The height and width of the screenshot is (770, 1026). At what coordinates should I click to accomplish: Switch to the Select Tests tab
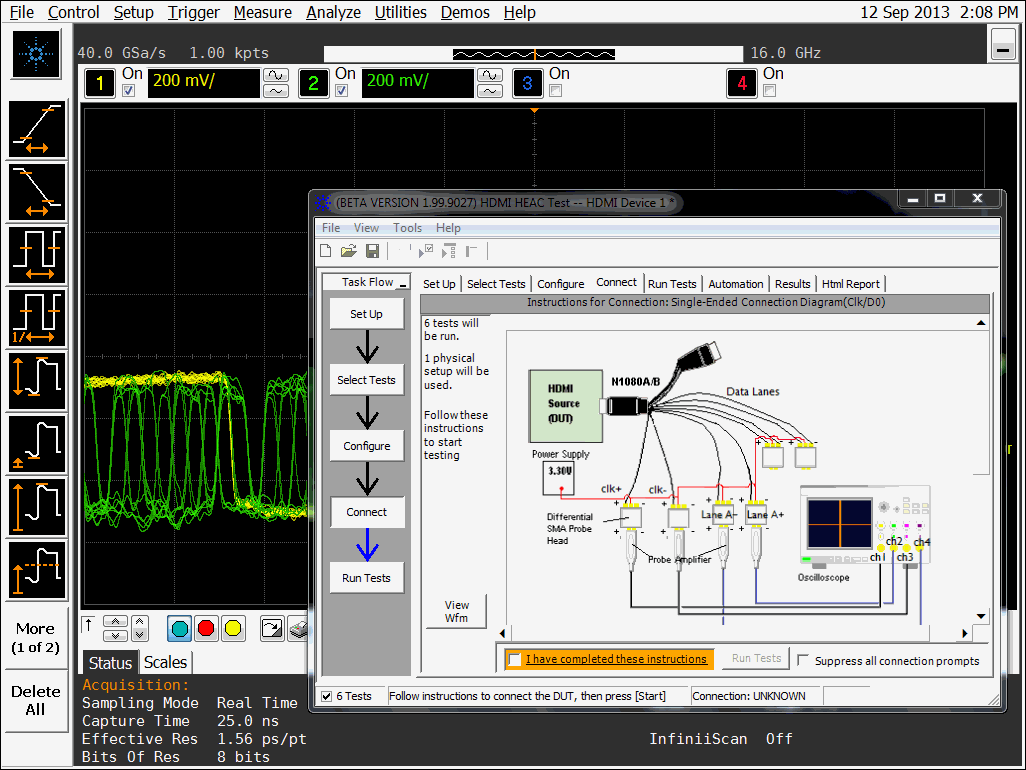[495, 284]
